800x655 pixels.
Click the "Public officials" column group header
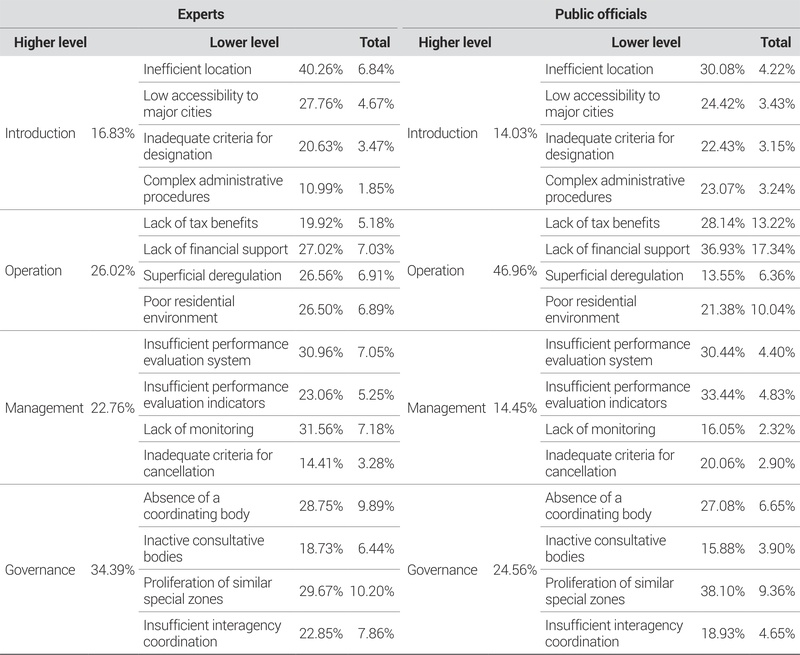(x=600, y=15)
